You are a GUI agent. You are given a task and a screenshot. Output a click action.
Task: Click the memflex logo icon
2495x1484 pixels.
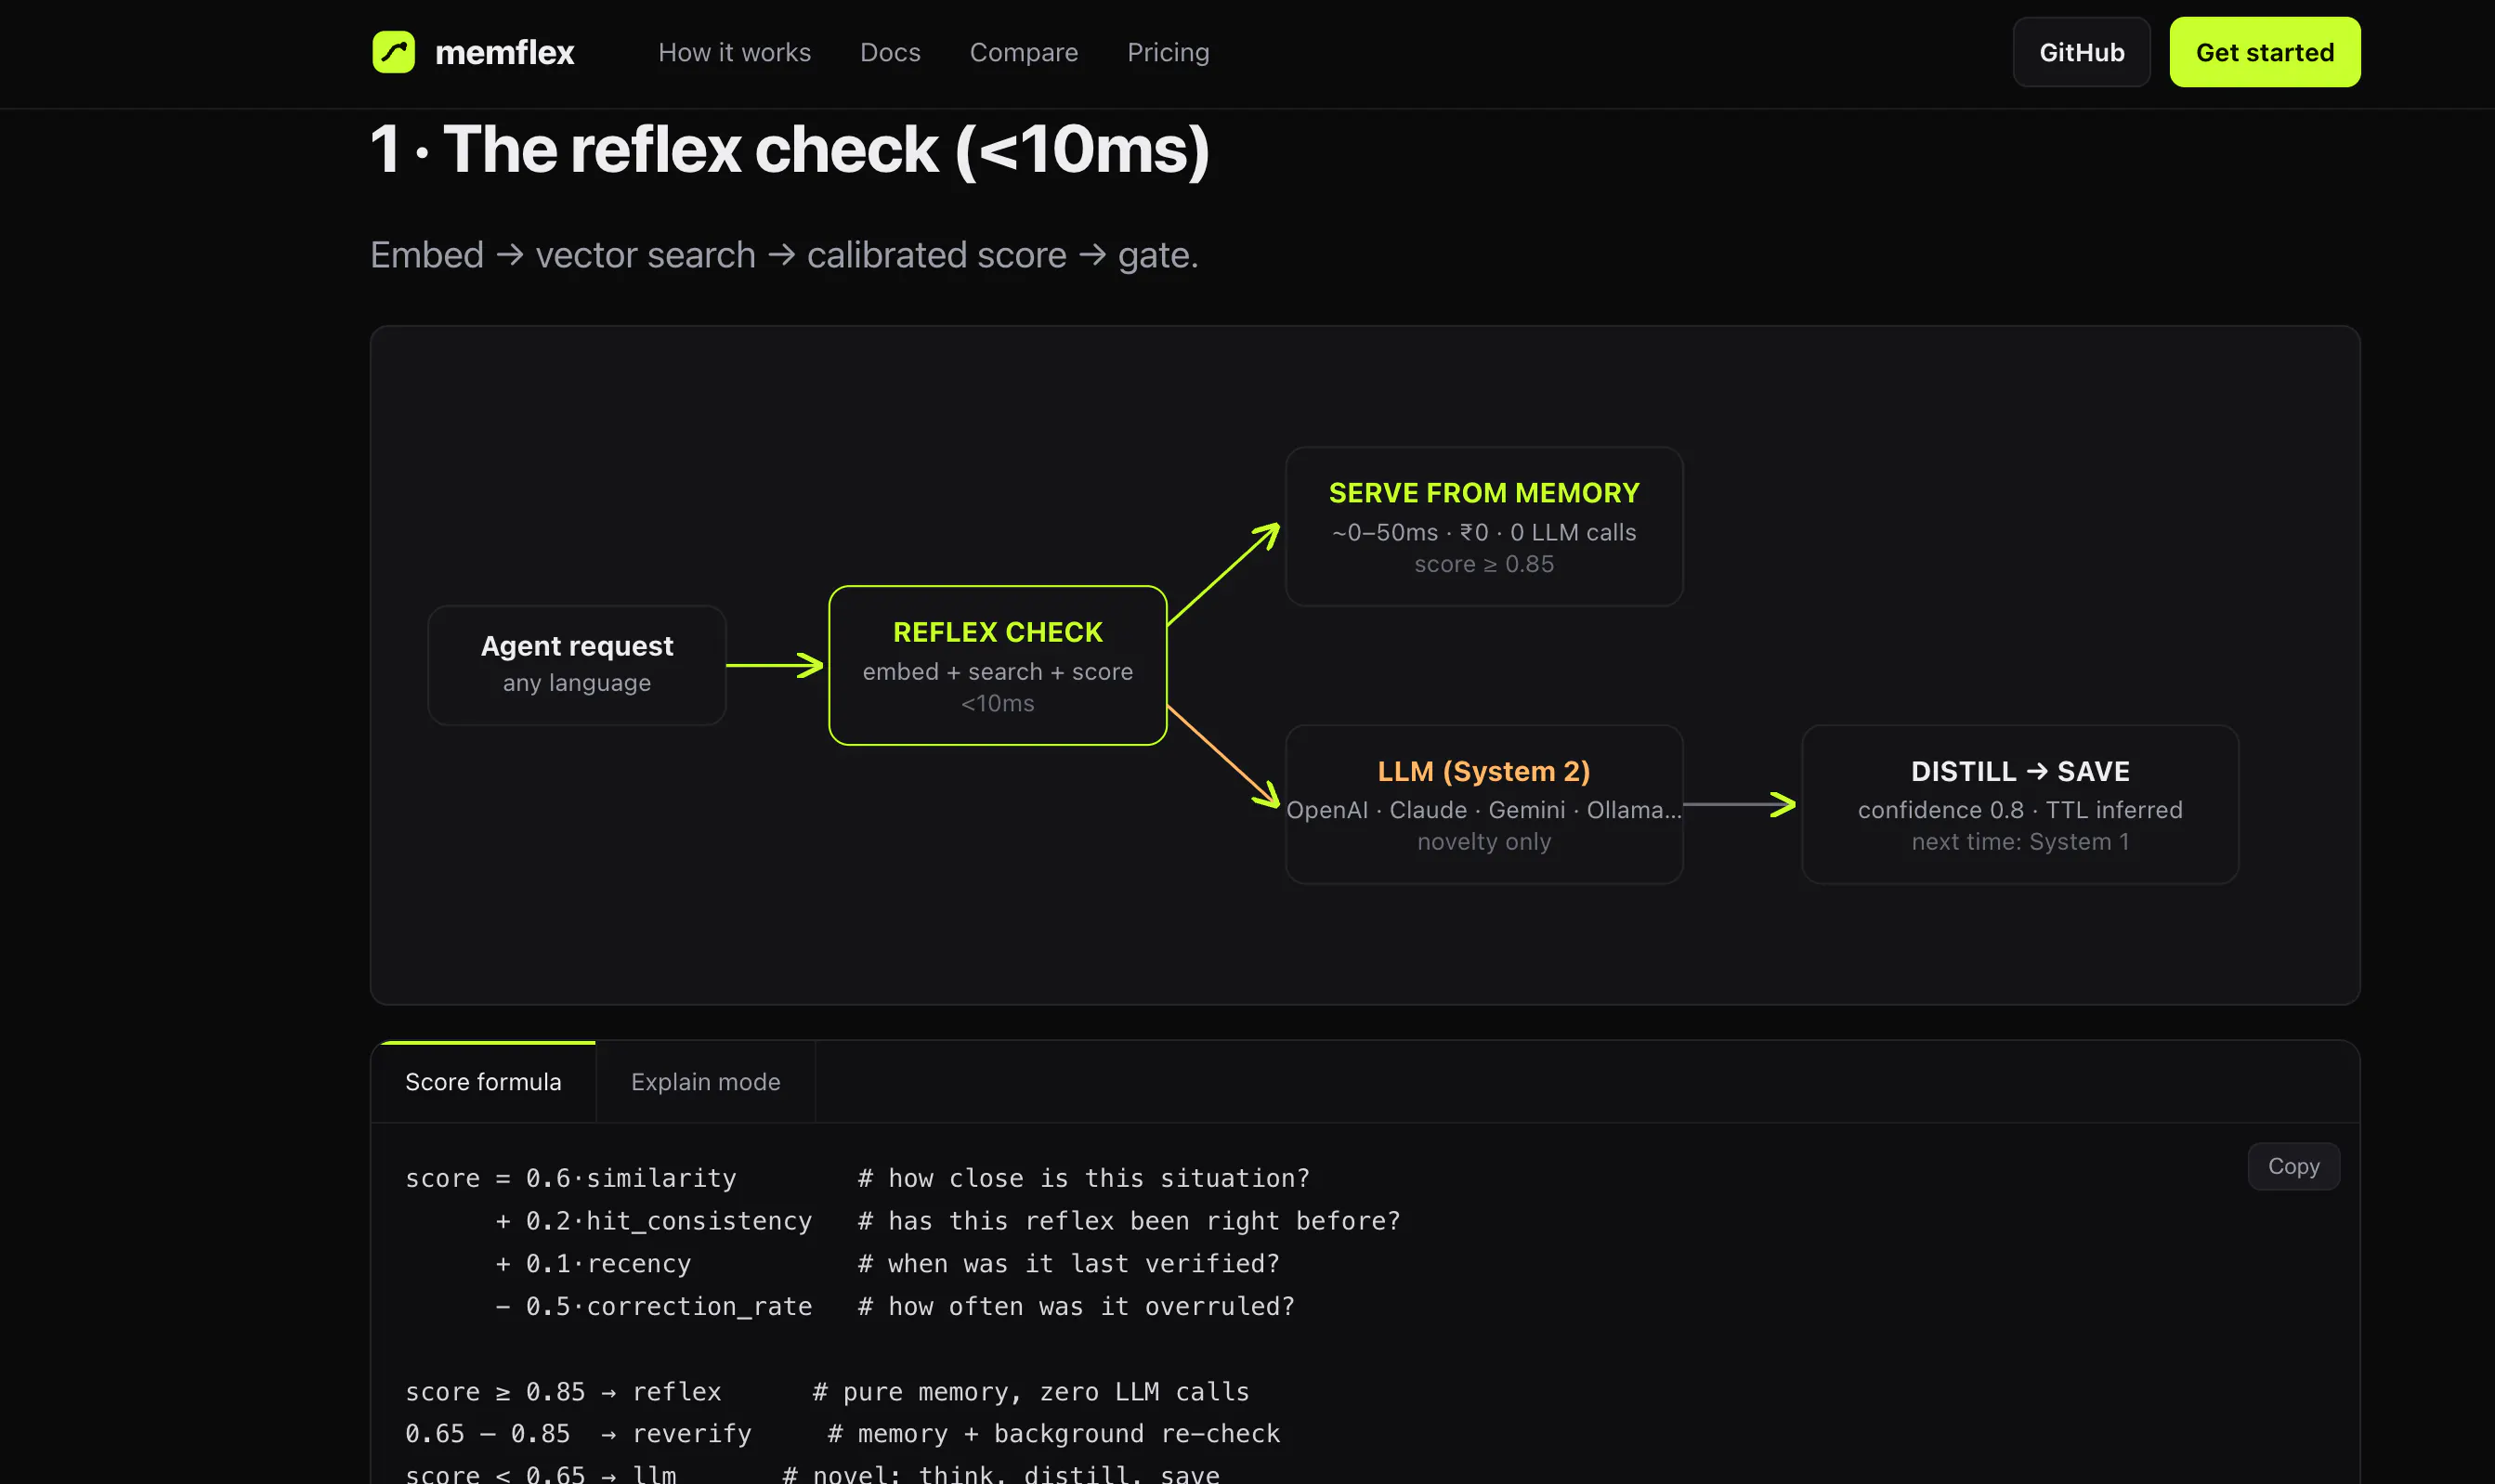393,52
